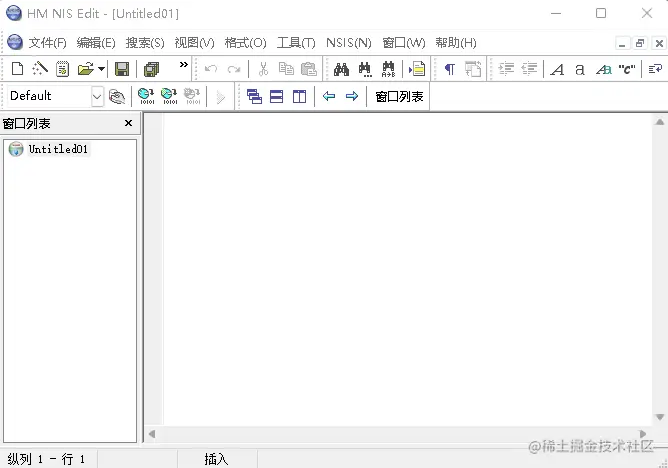Screen dimensions: 668x468
Task: Open the 视图(V) menu
Action: pos(194,43)
